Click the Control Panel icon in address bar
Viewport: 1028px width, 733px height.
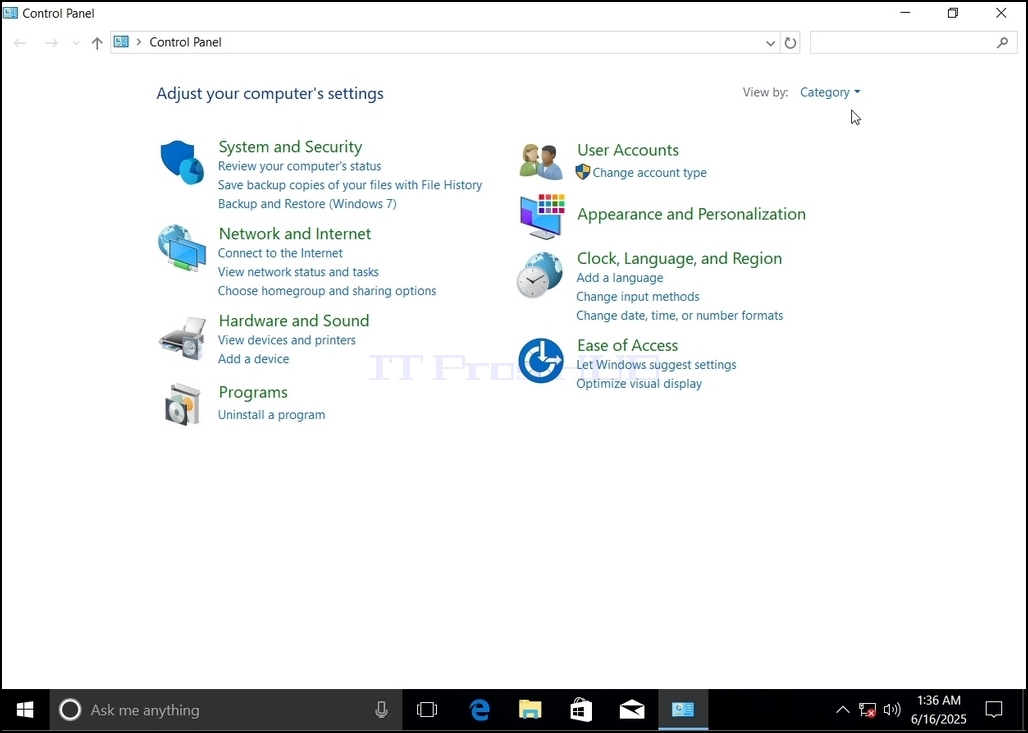click(121, 42)
